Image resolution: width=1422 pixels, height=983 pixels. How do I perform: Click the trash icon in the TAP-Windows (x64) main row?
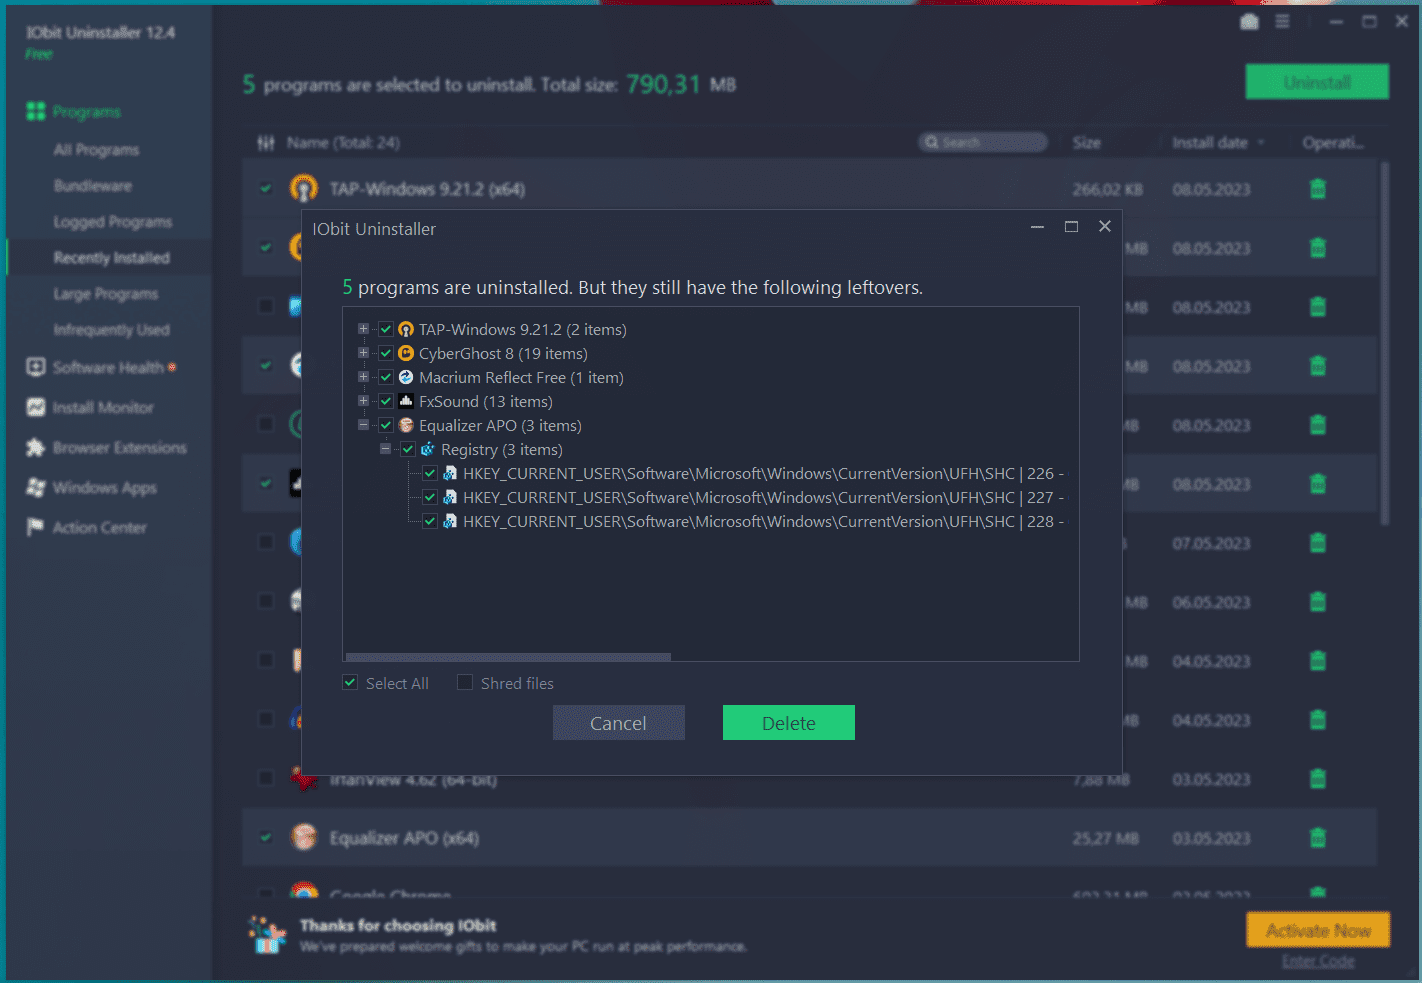coord(1318,189)
